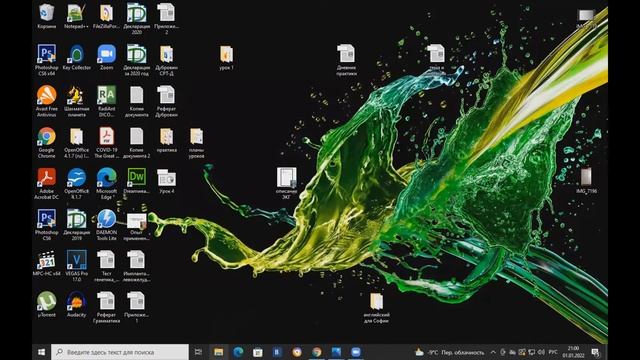This screenshot has width=640, height=360.
Task: Select the Опыт применения document
Action: tap(136, 225)
